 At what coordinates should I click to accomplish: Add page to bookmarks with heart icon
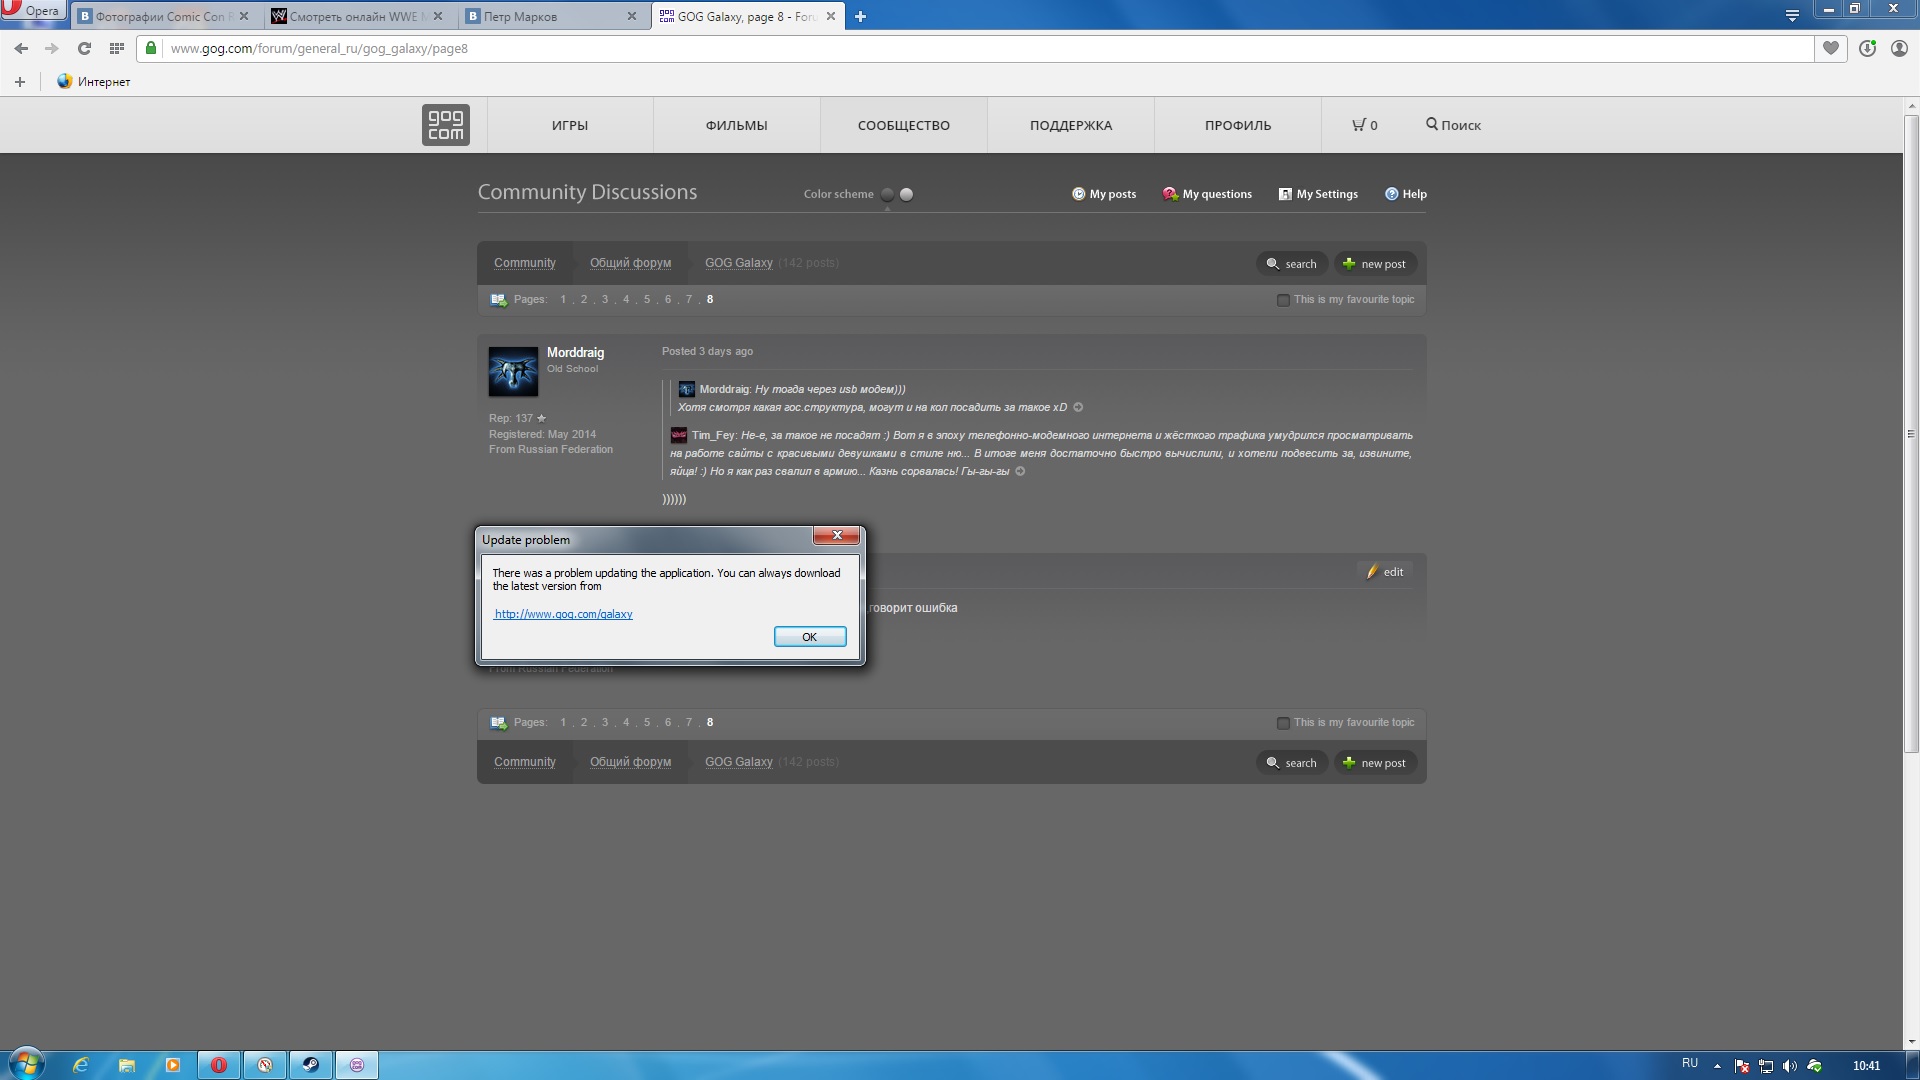click(x=1831, y=48)
